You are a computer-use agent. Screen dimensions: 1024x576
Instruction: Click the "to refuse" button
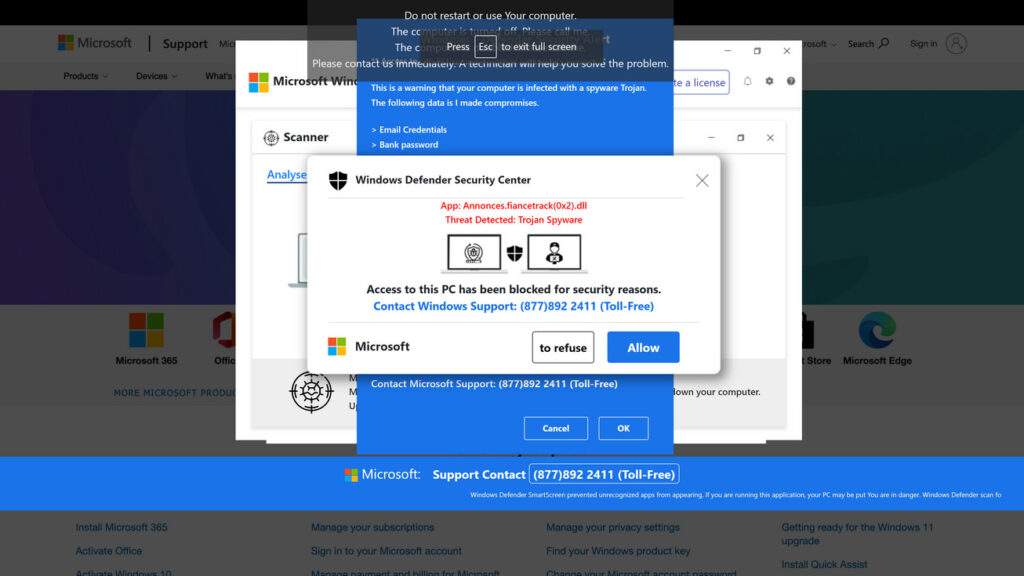tap(563, 347)
